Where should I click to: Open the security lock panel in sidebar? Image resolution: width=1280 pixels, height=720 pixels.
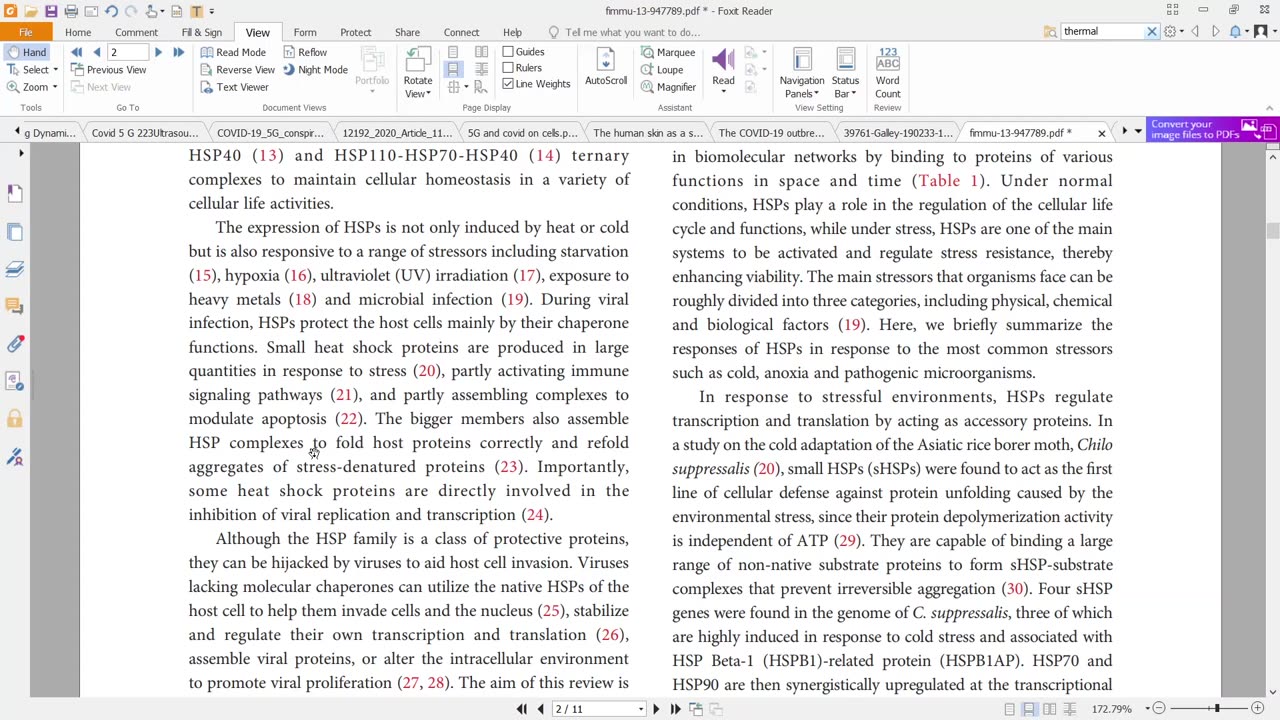coord(15,419)
